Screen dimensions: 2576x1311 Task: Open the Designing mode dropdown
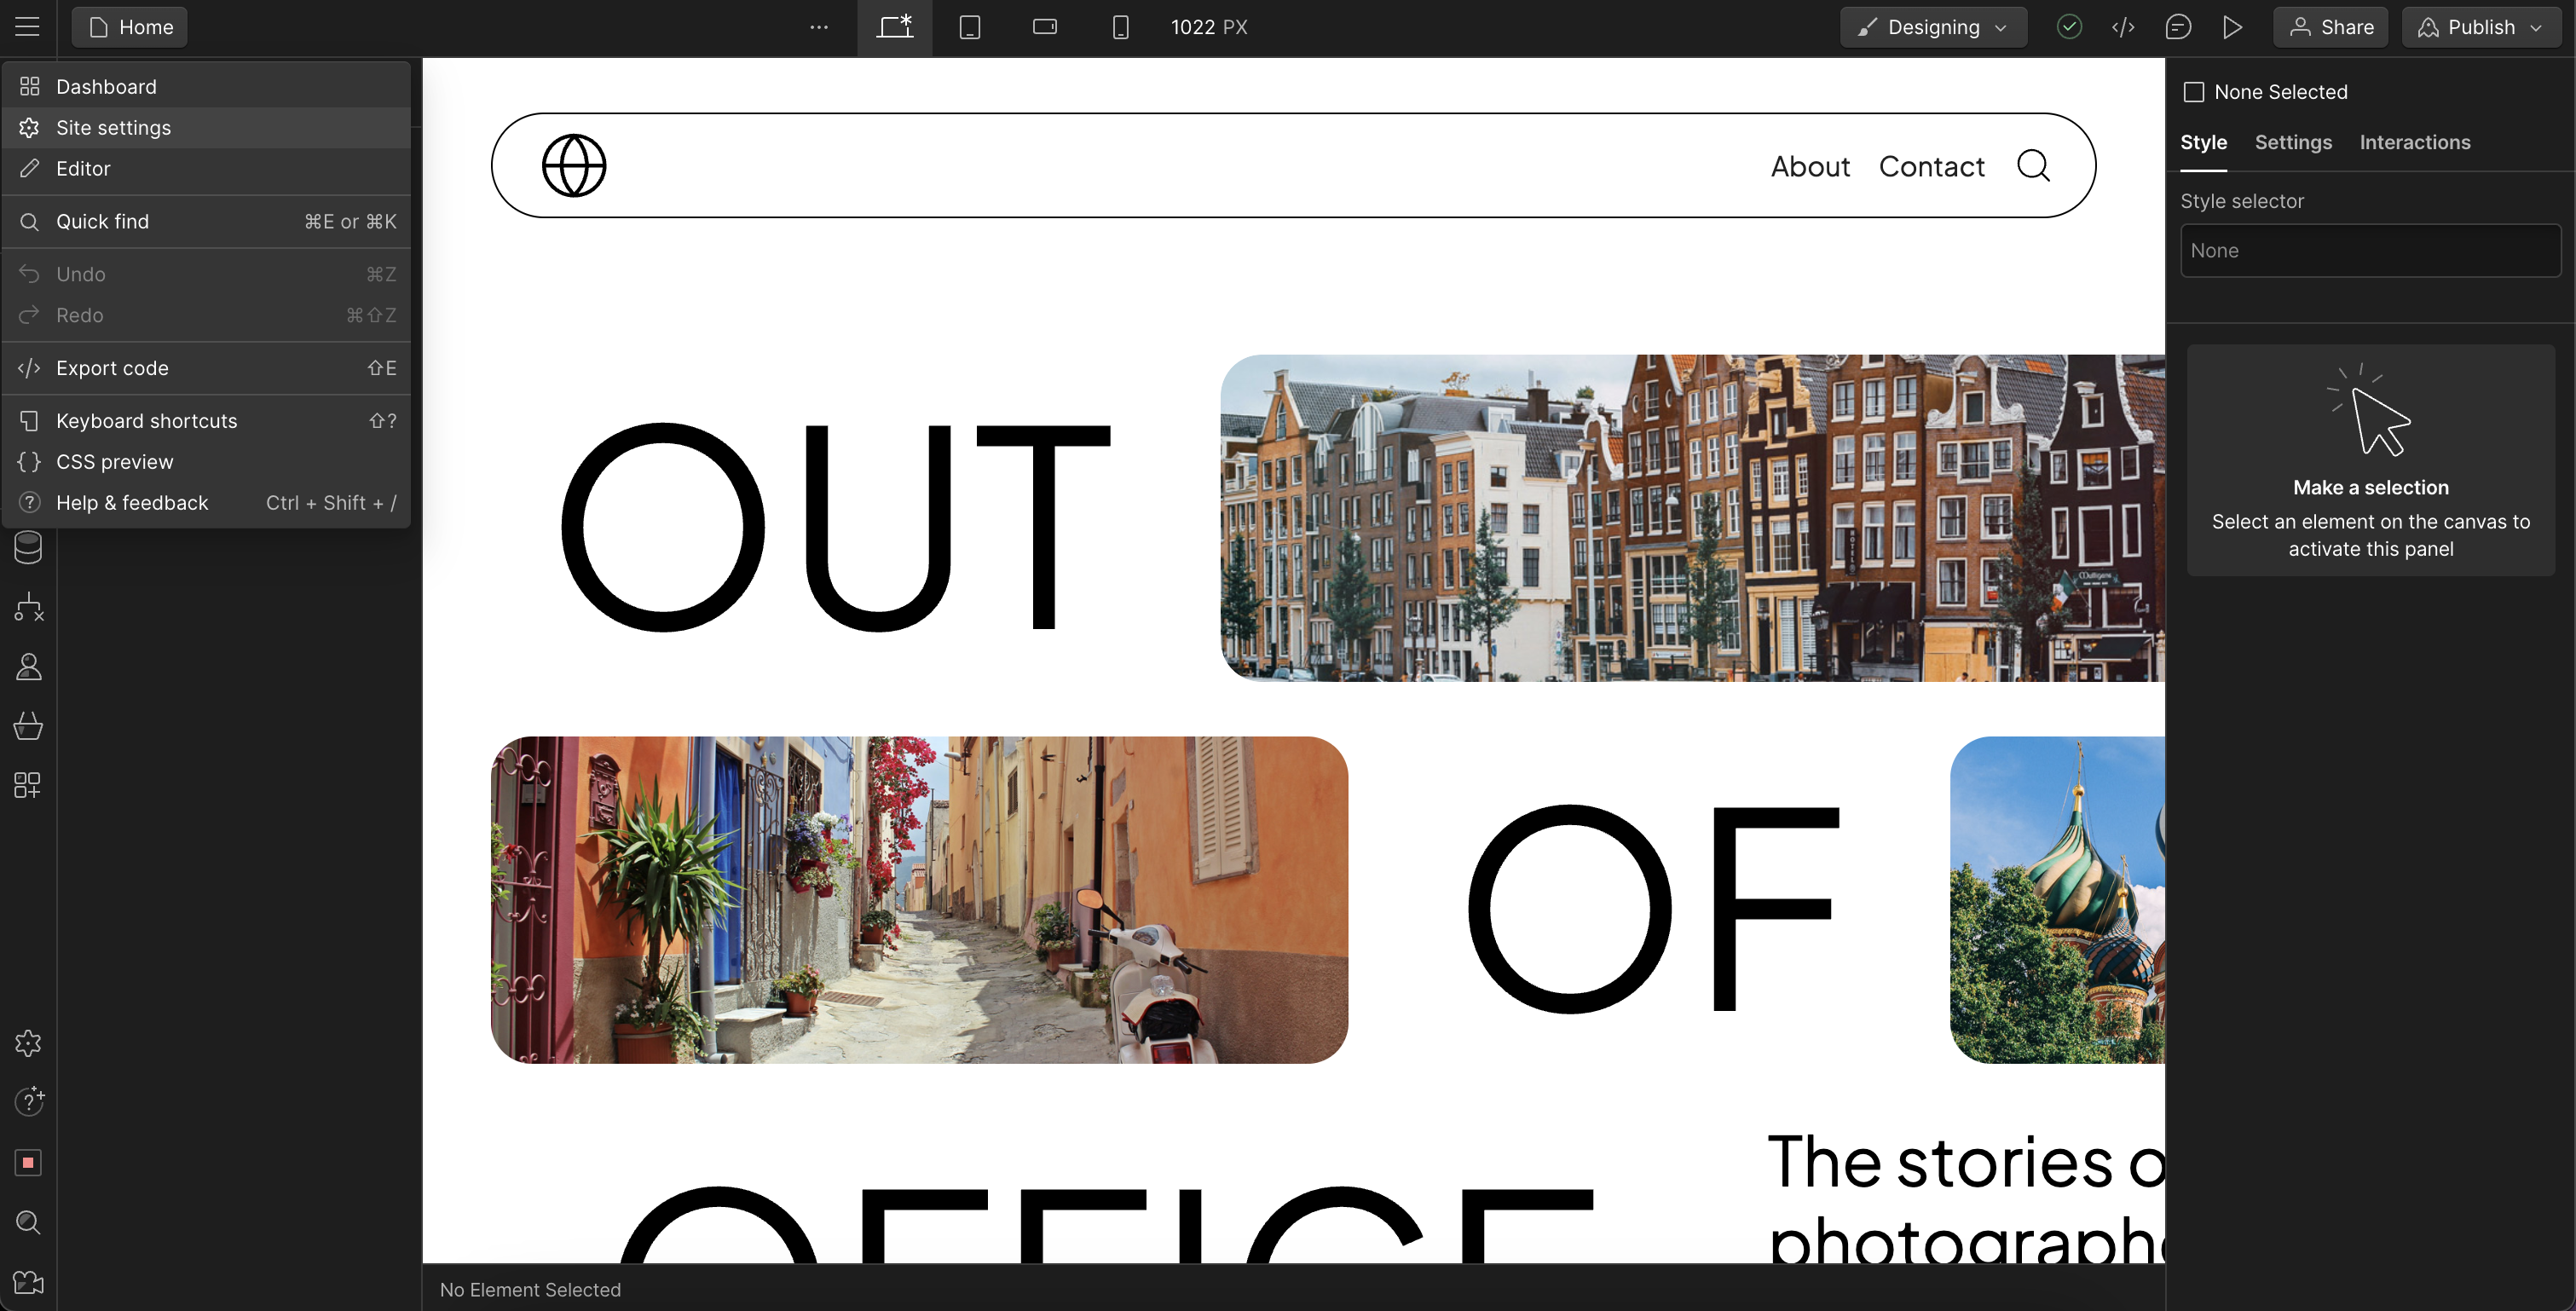point(1933,27)
